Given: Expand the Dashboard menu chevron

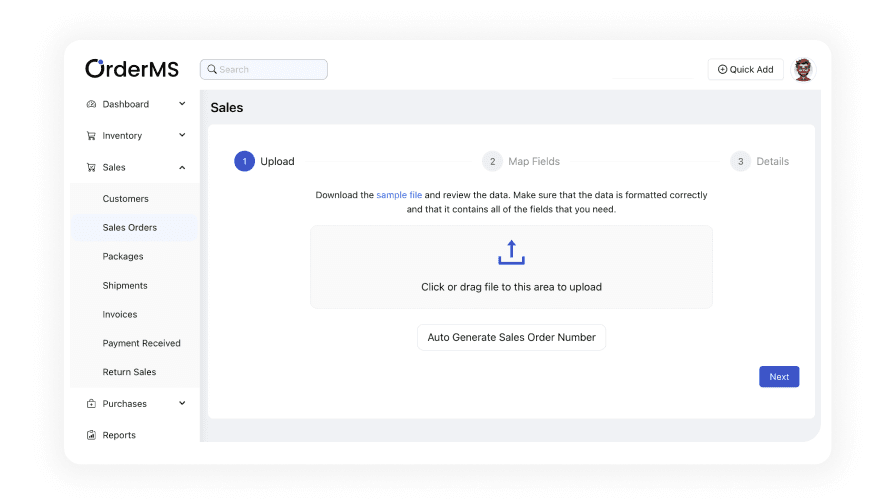Looking at the screenshot, I should (x=182, y=104).
